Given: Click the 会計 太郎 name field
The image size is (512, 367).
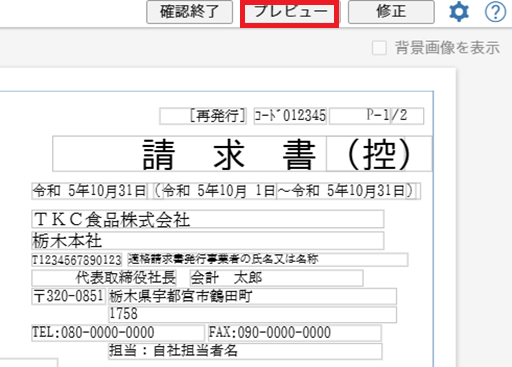Looking at the screenshot, I should click(x=276, y=278).
